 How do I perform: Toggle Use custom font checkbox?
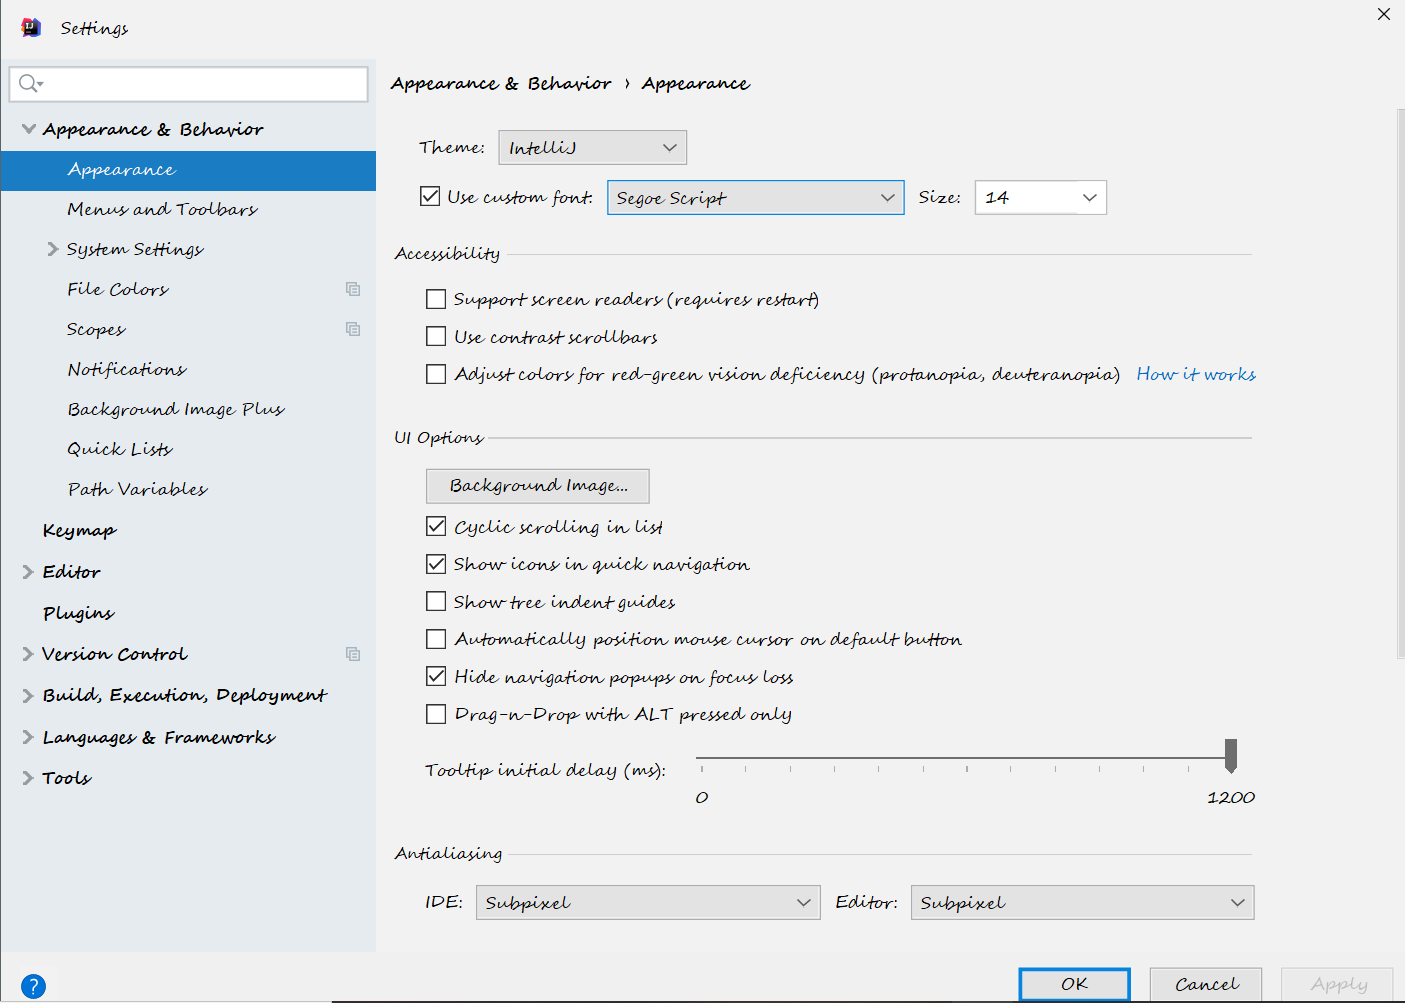tap(430, 196)
